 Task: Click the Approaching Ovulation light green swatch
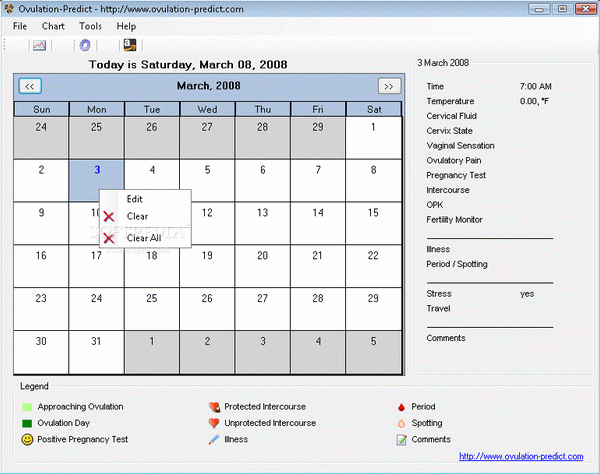[x=27, y=407]
